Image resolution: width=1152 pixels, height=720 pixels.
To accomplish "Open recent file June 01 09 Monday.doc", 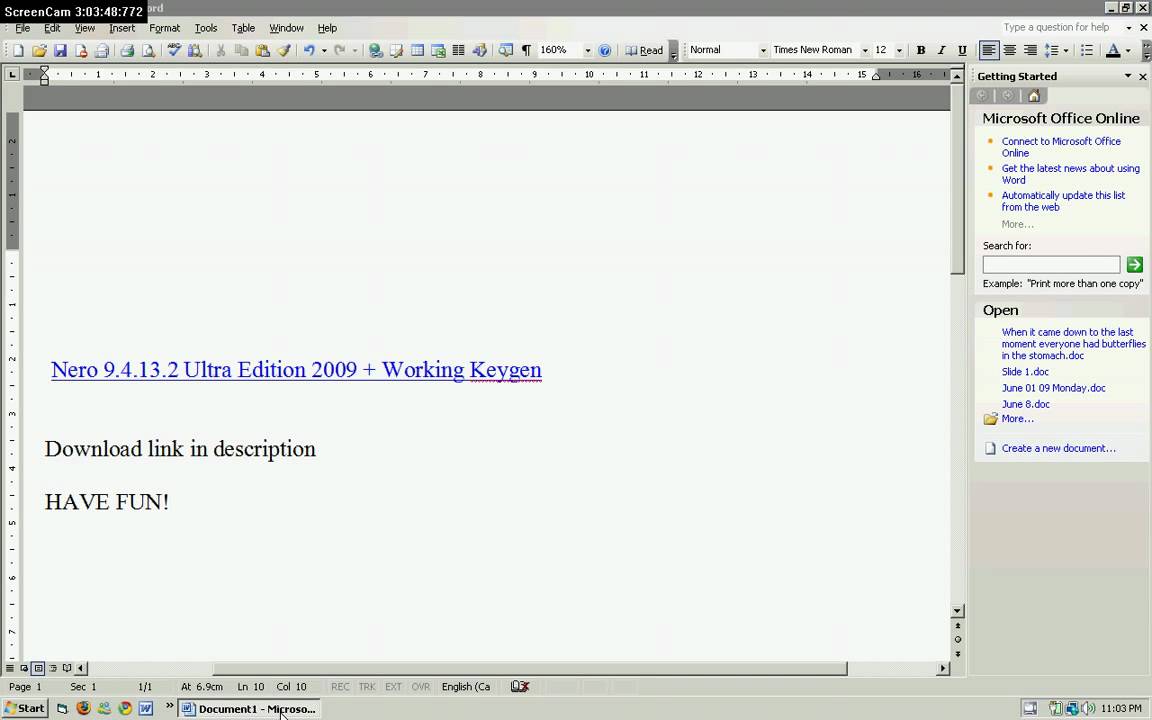I will [1054, 388].
